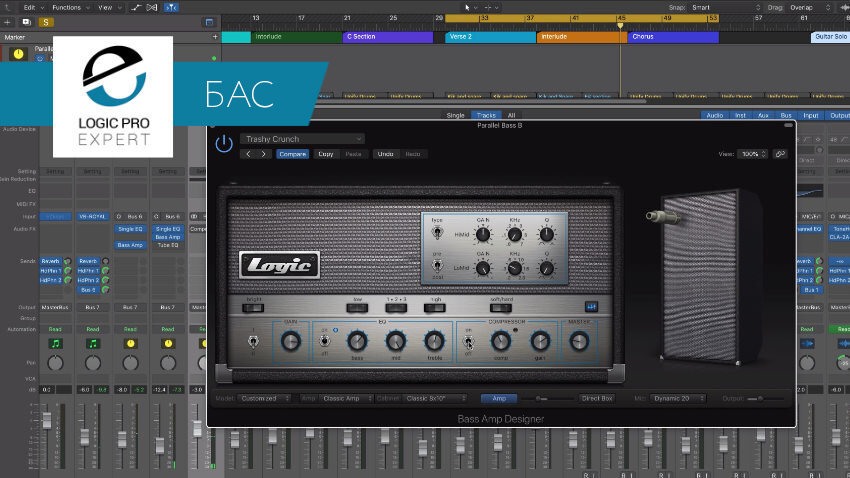Click the yellow knob icon on Bus 7 strip with Tube EQ
The height and width of the screenshot is (478, 850).
coord(168,344)
